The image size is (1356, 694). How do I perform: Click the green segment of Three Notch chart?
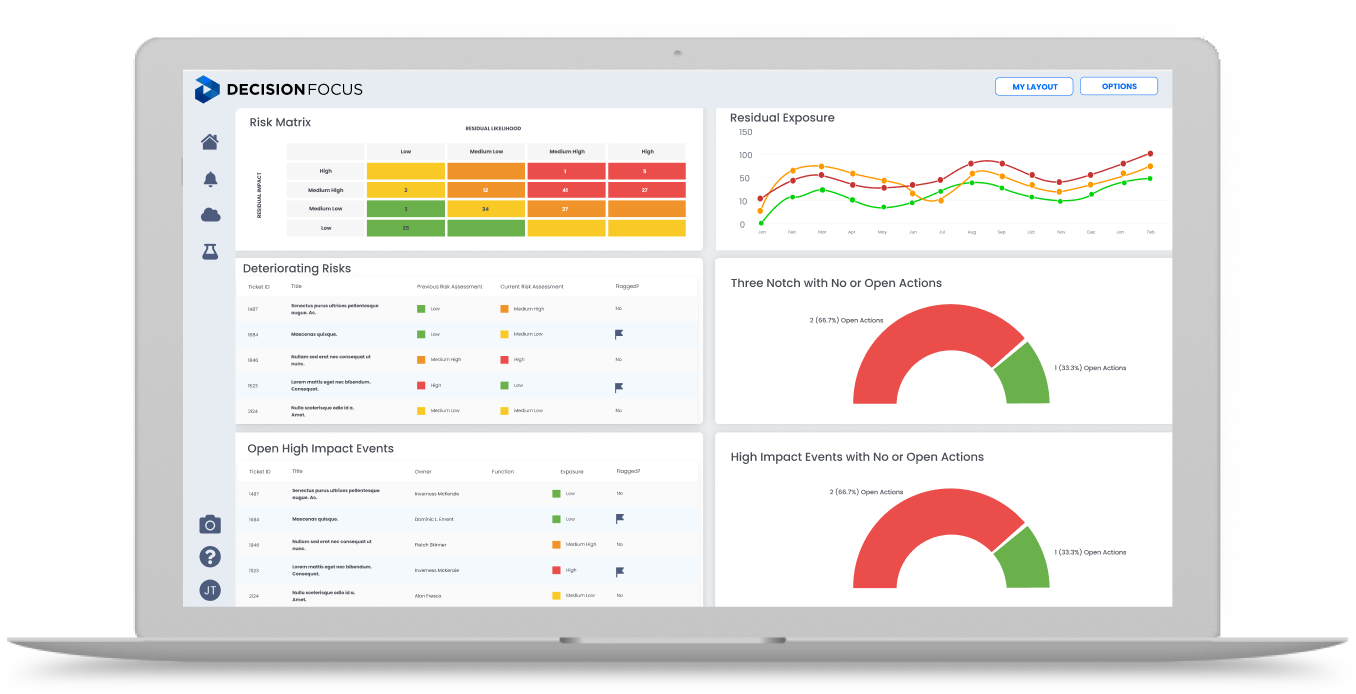click(1021, 372)
